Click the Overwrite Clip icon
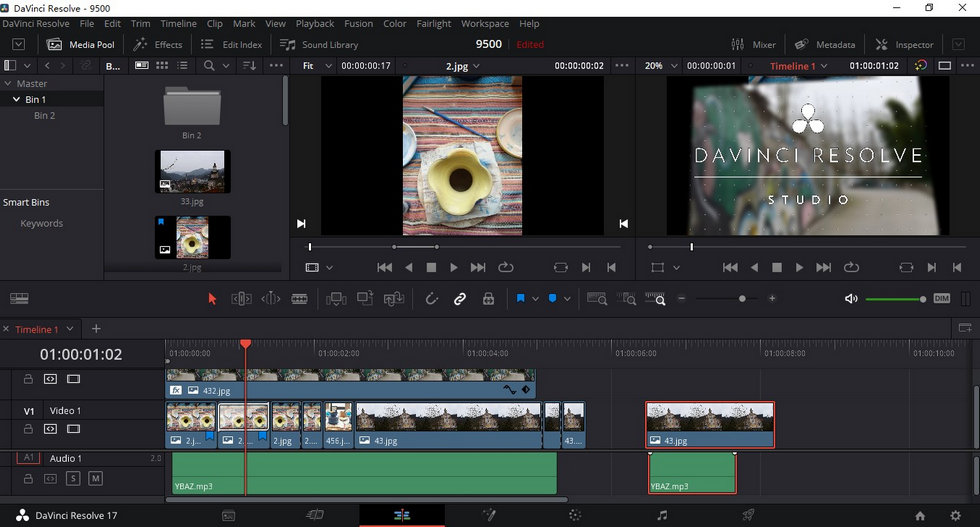Viewport: 980px width, 527px height. pos(365,298)
